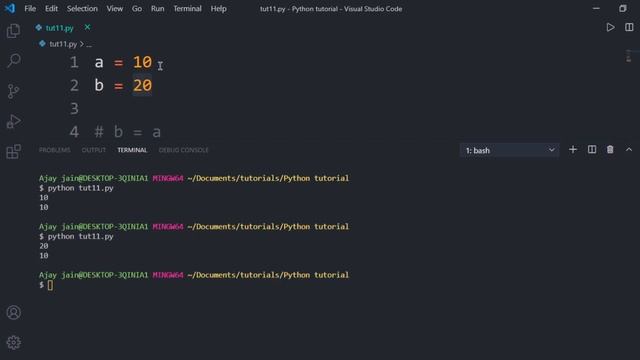Create a new terminal with plus icon
Viewport: 640px width, 360px height.
tap(573, 150)
